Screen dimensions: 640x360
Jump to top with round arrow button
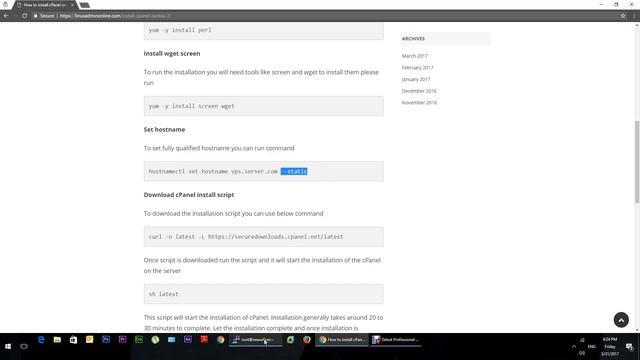click(x=621, y=320)
